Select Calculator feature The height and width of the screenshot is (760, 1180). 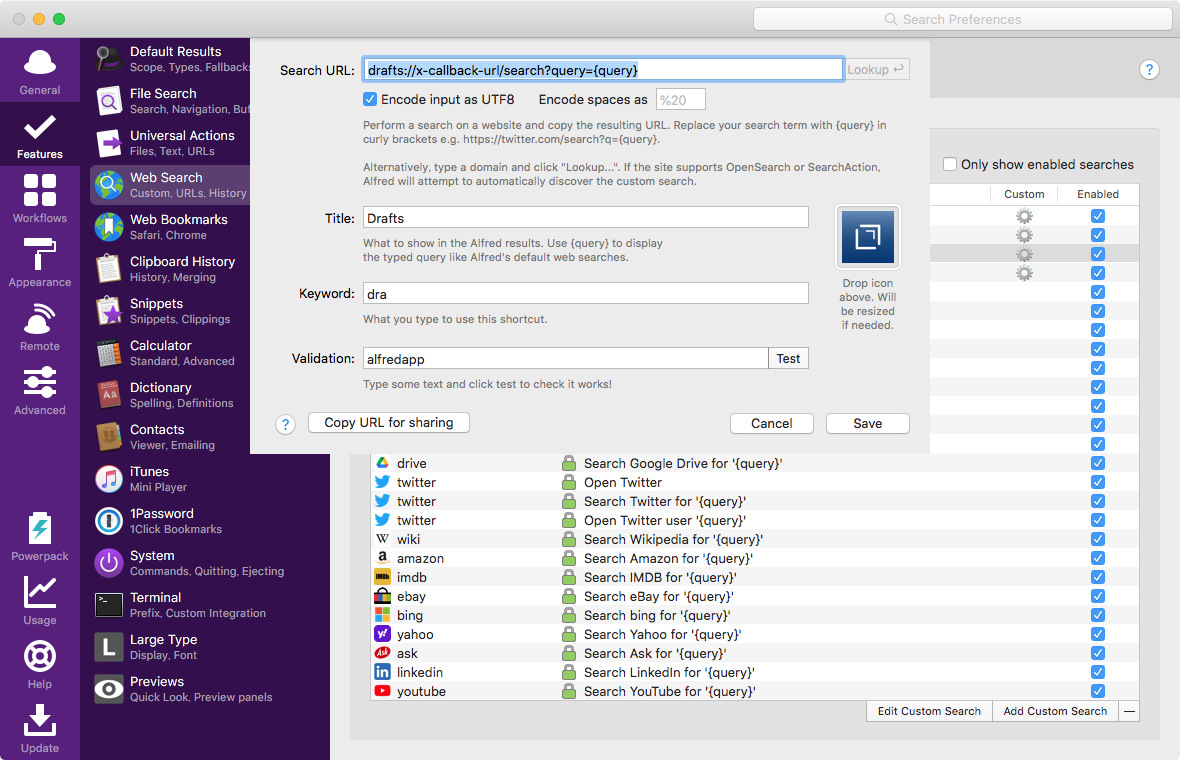[x=170, y=353]
